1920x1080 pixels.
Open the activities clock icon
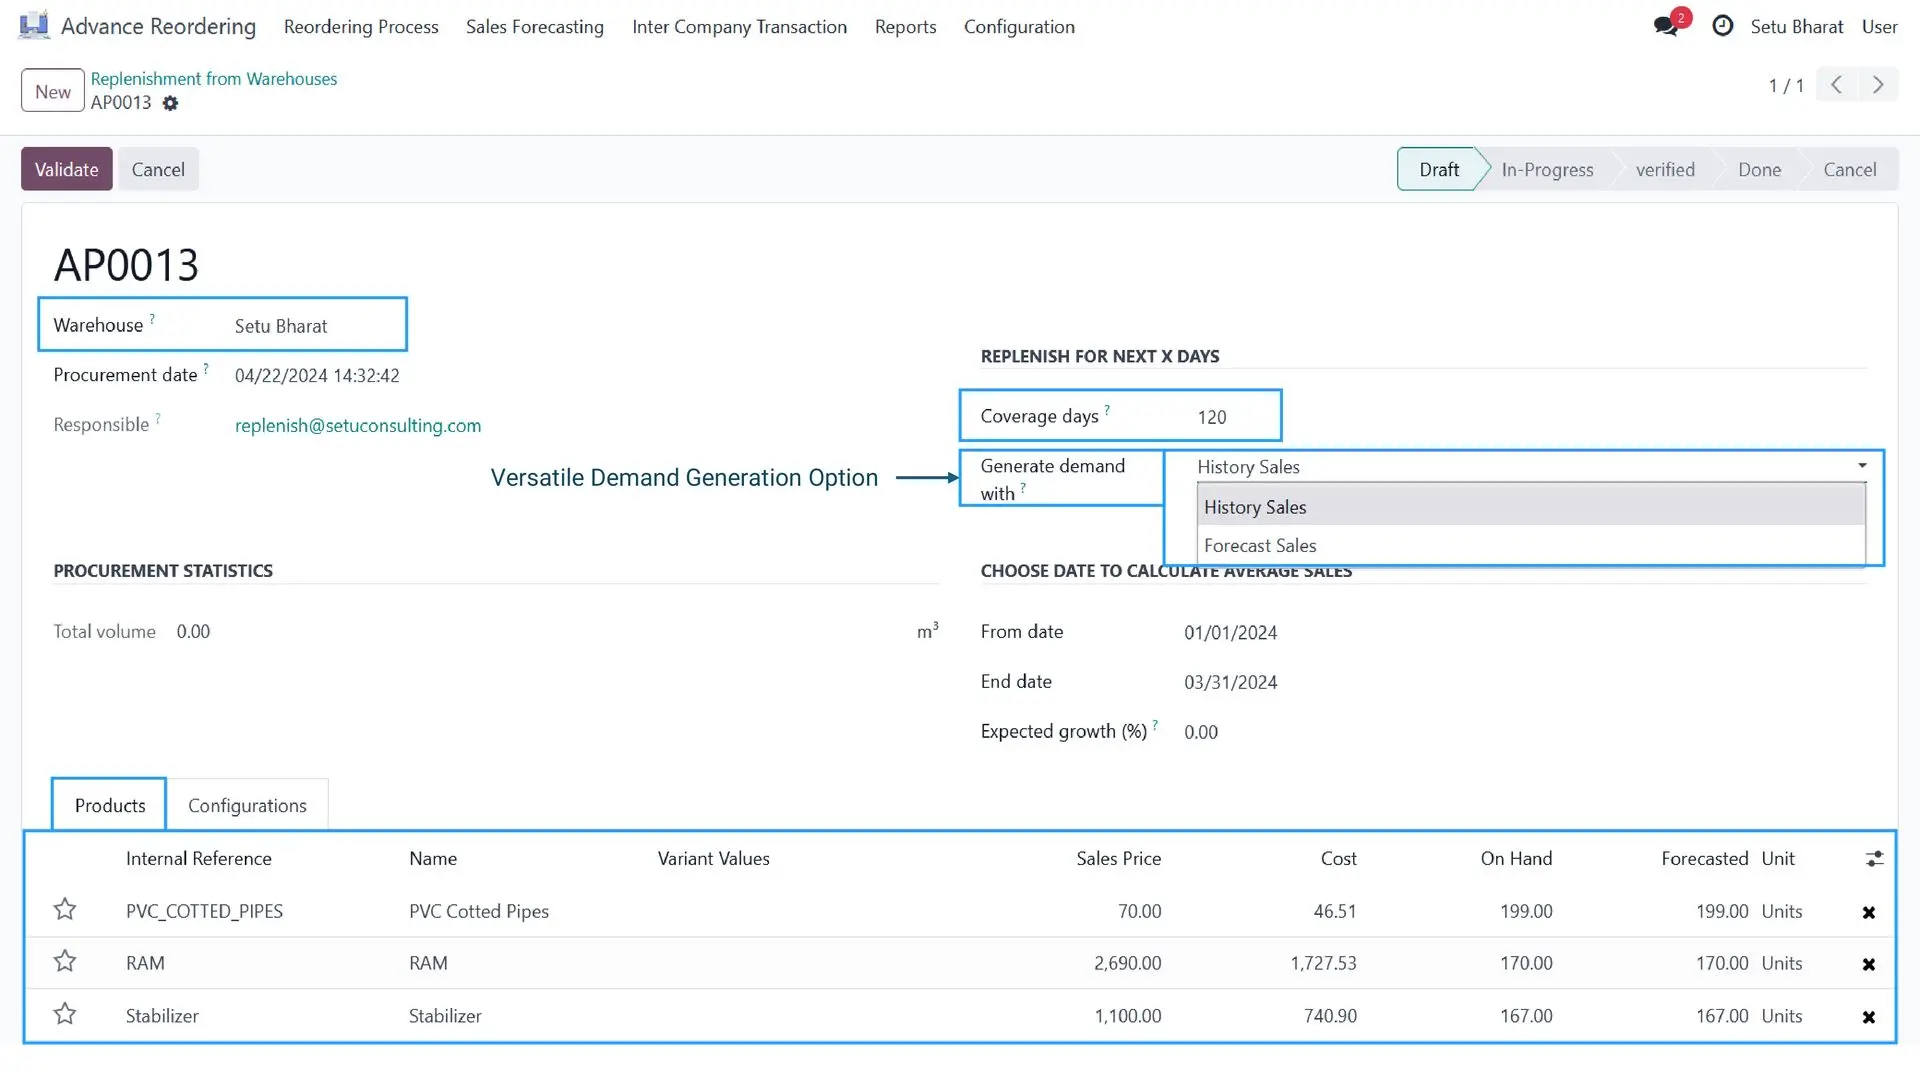(x=1722, y=26)
